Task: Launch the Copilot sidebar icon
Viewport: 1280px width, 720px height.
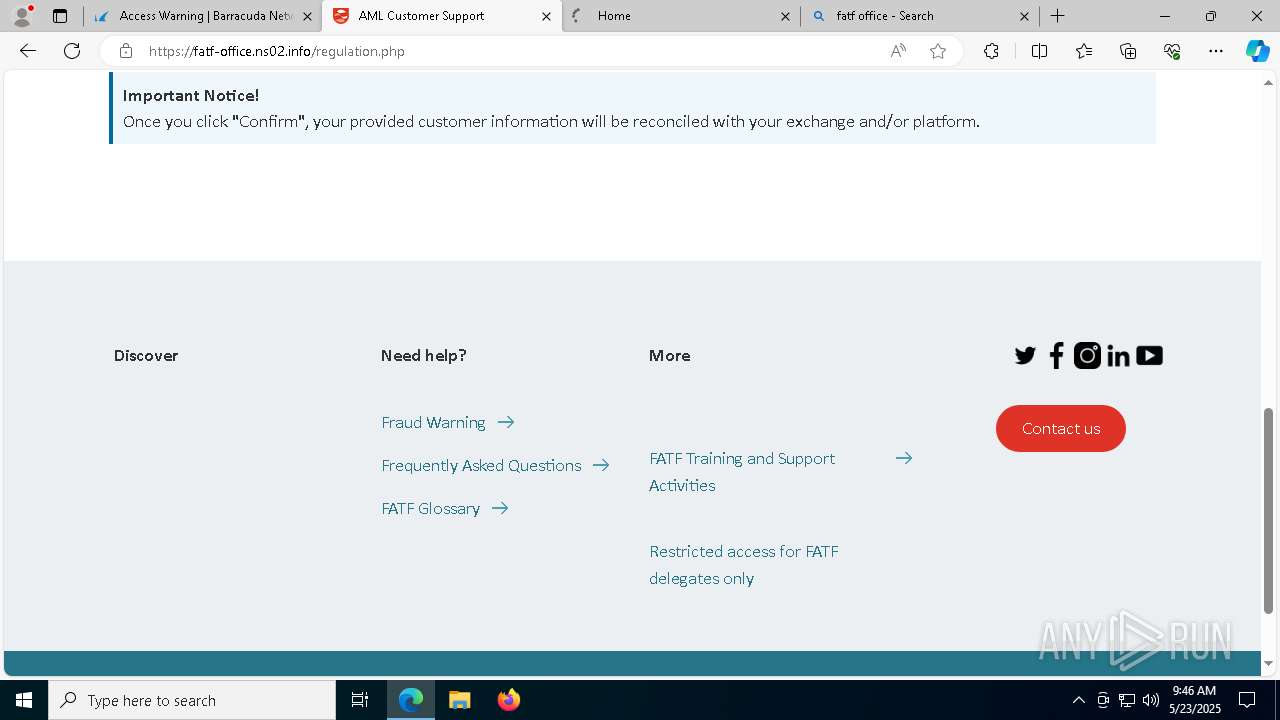Action: 1257,51
